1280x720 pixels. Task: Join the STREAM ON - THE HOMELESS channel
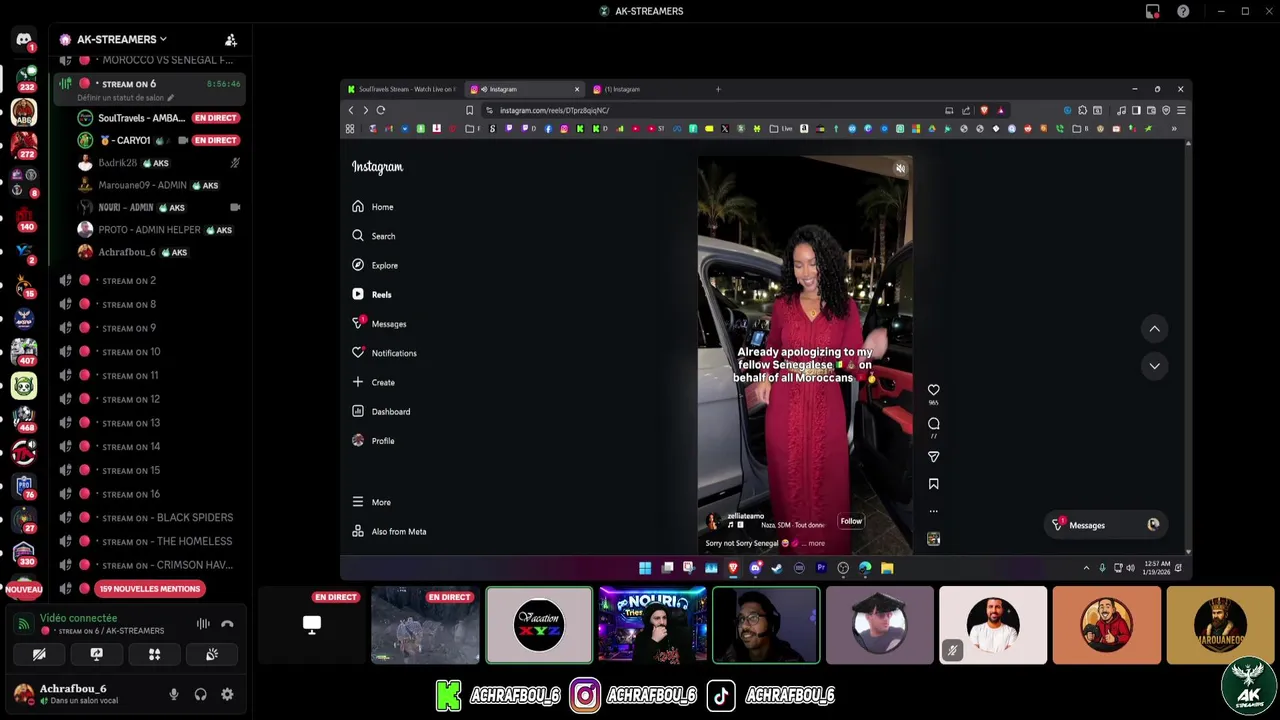(x=150, y=541)
